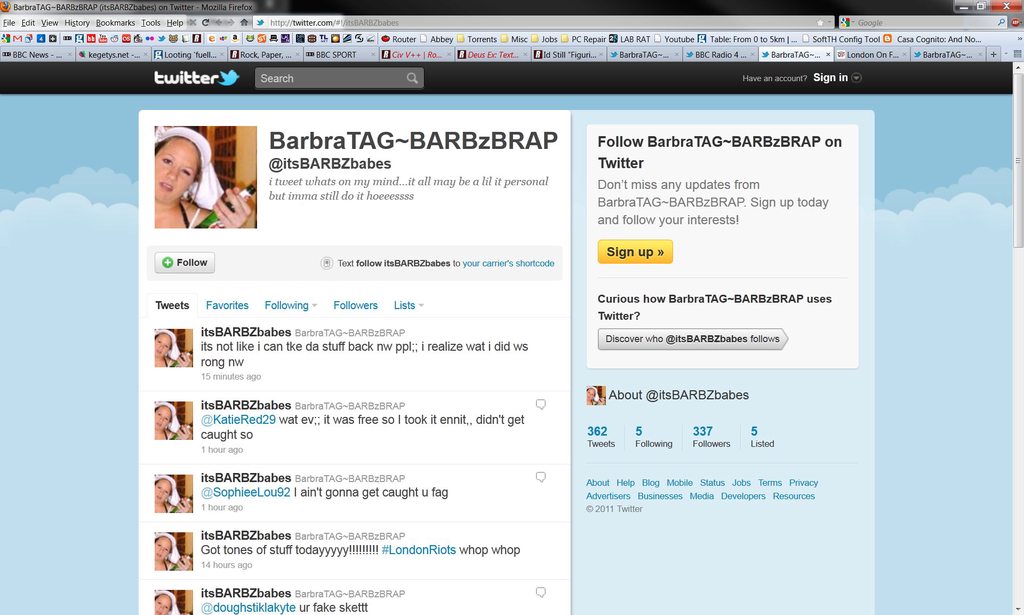Viewport: 1024px width, 615px height.
Task: Switch to the BBC SPORT browser tab
Action: [x=336, y=55]
